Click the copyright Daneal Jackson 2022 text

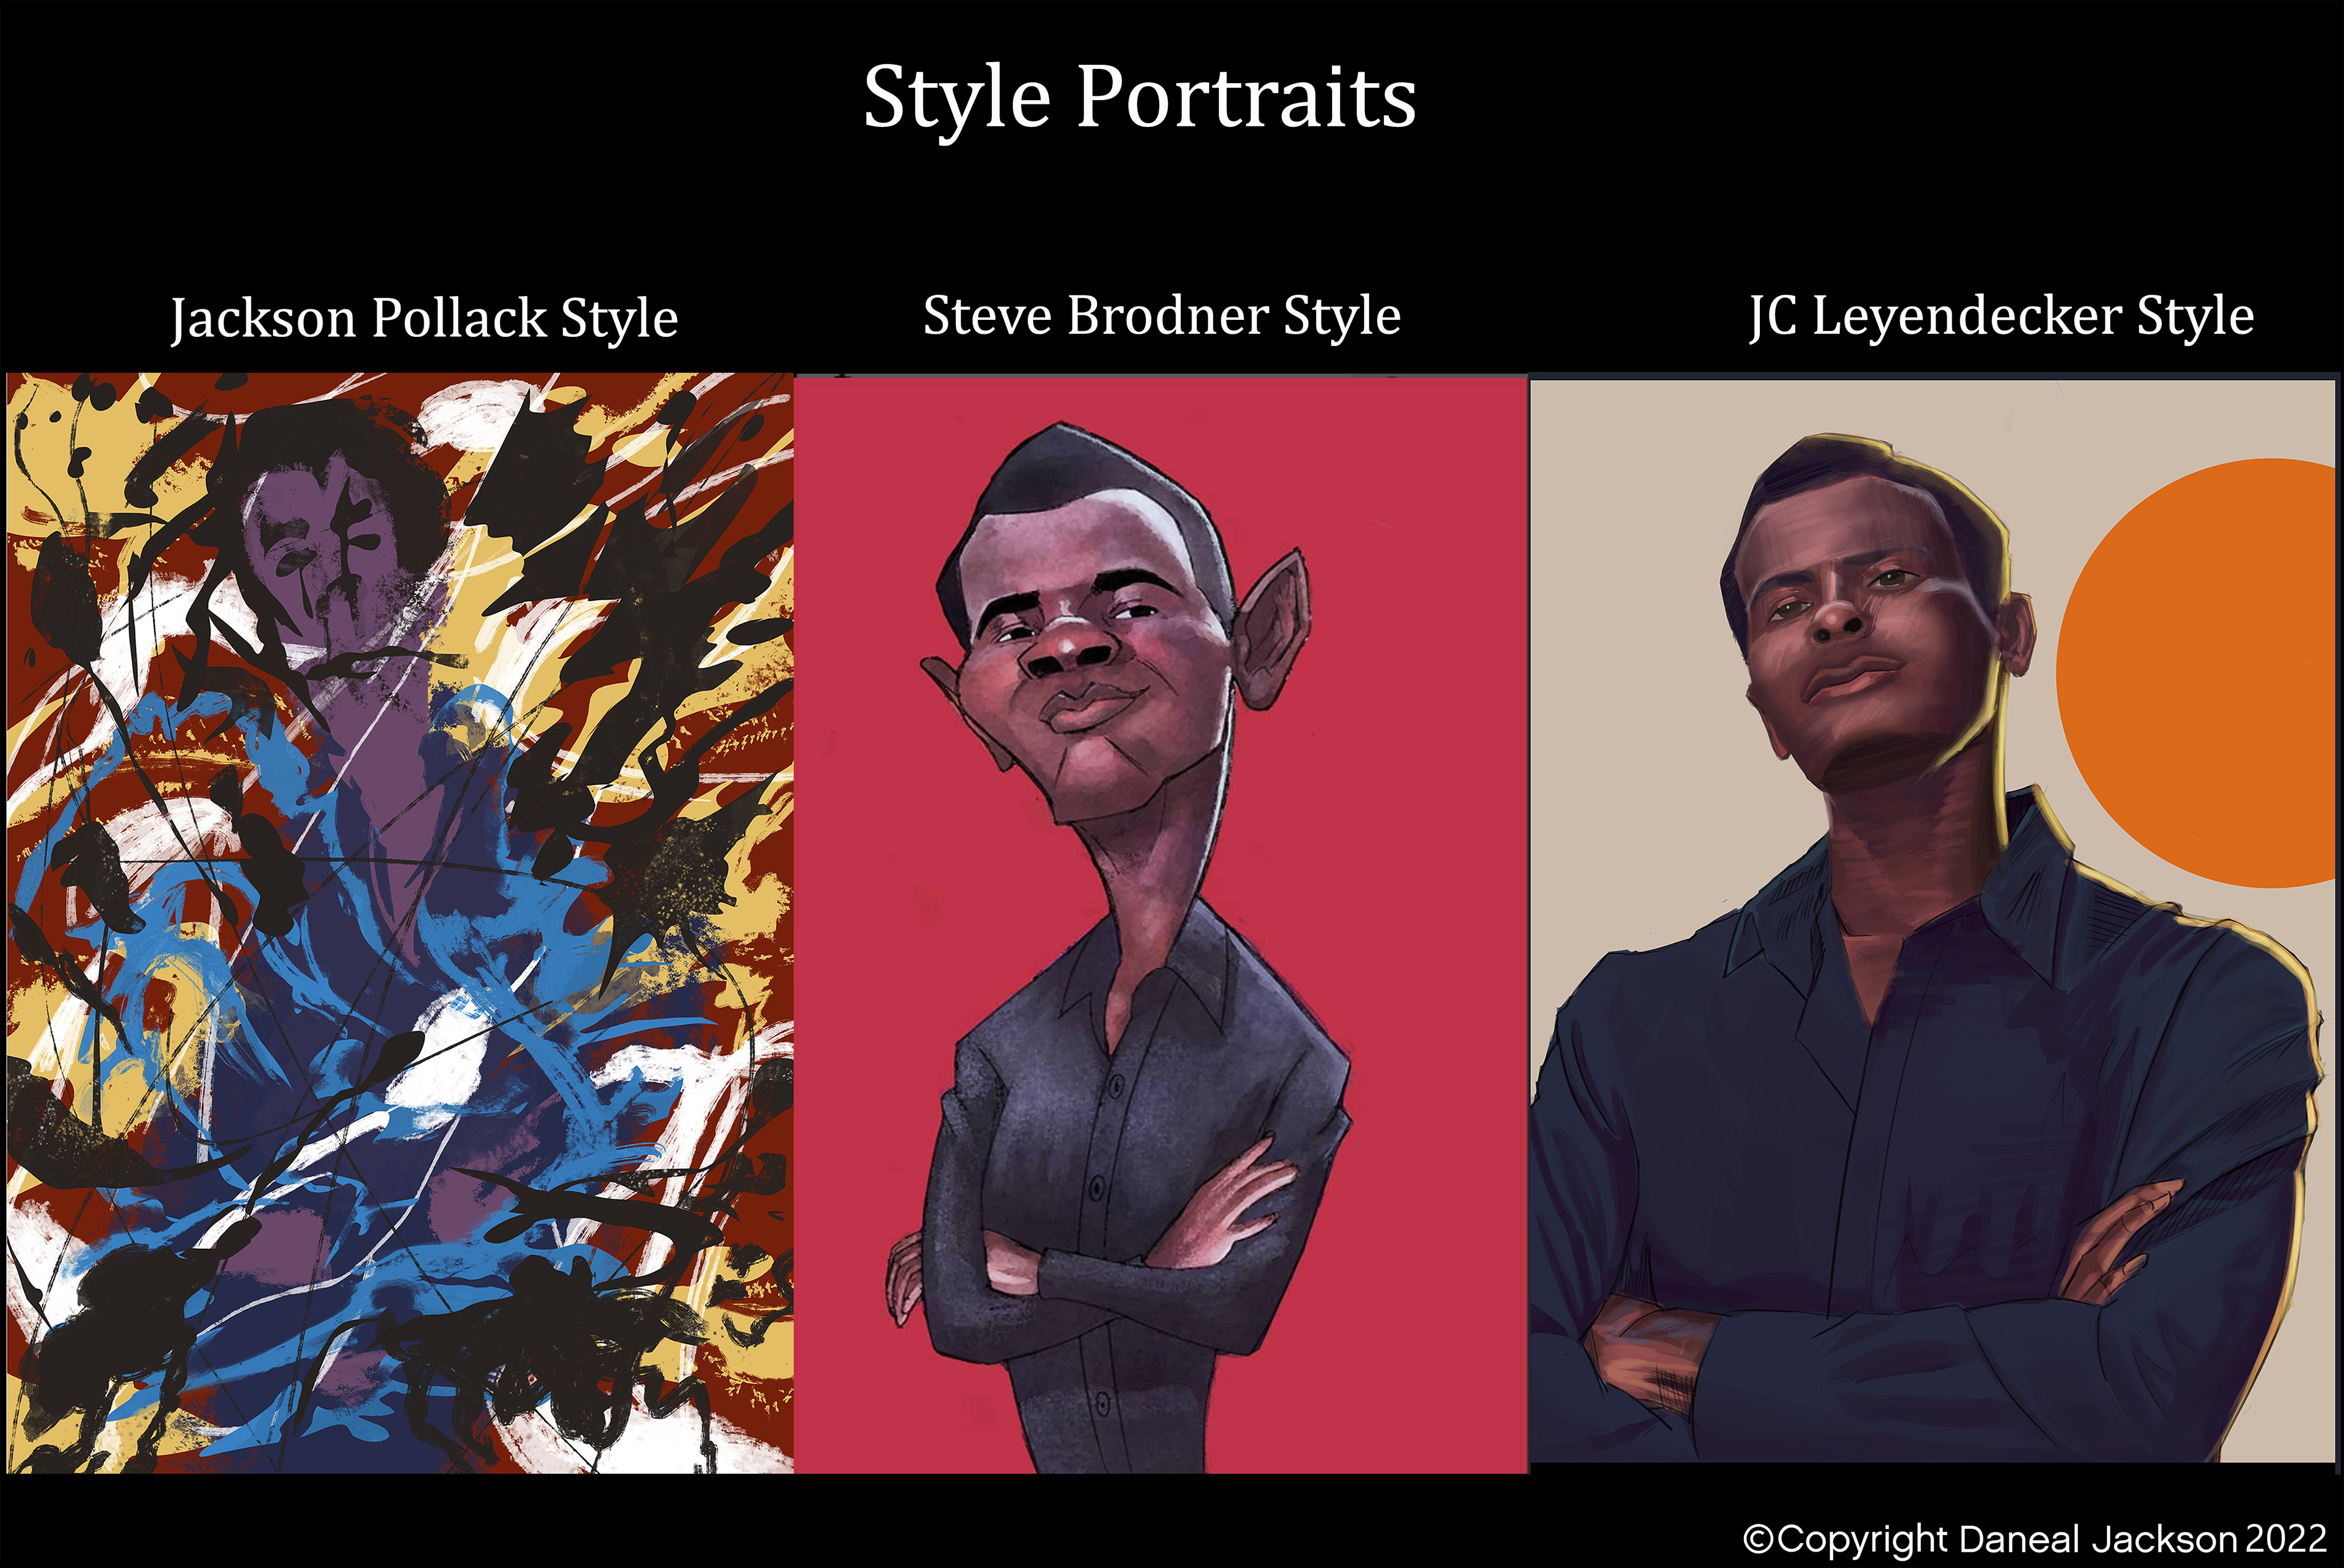[x=2035, y=1539]
